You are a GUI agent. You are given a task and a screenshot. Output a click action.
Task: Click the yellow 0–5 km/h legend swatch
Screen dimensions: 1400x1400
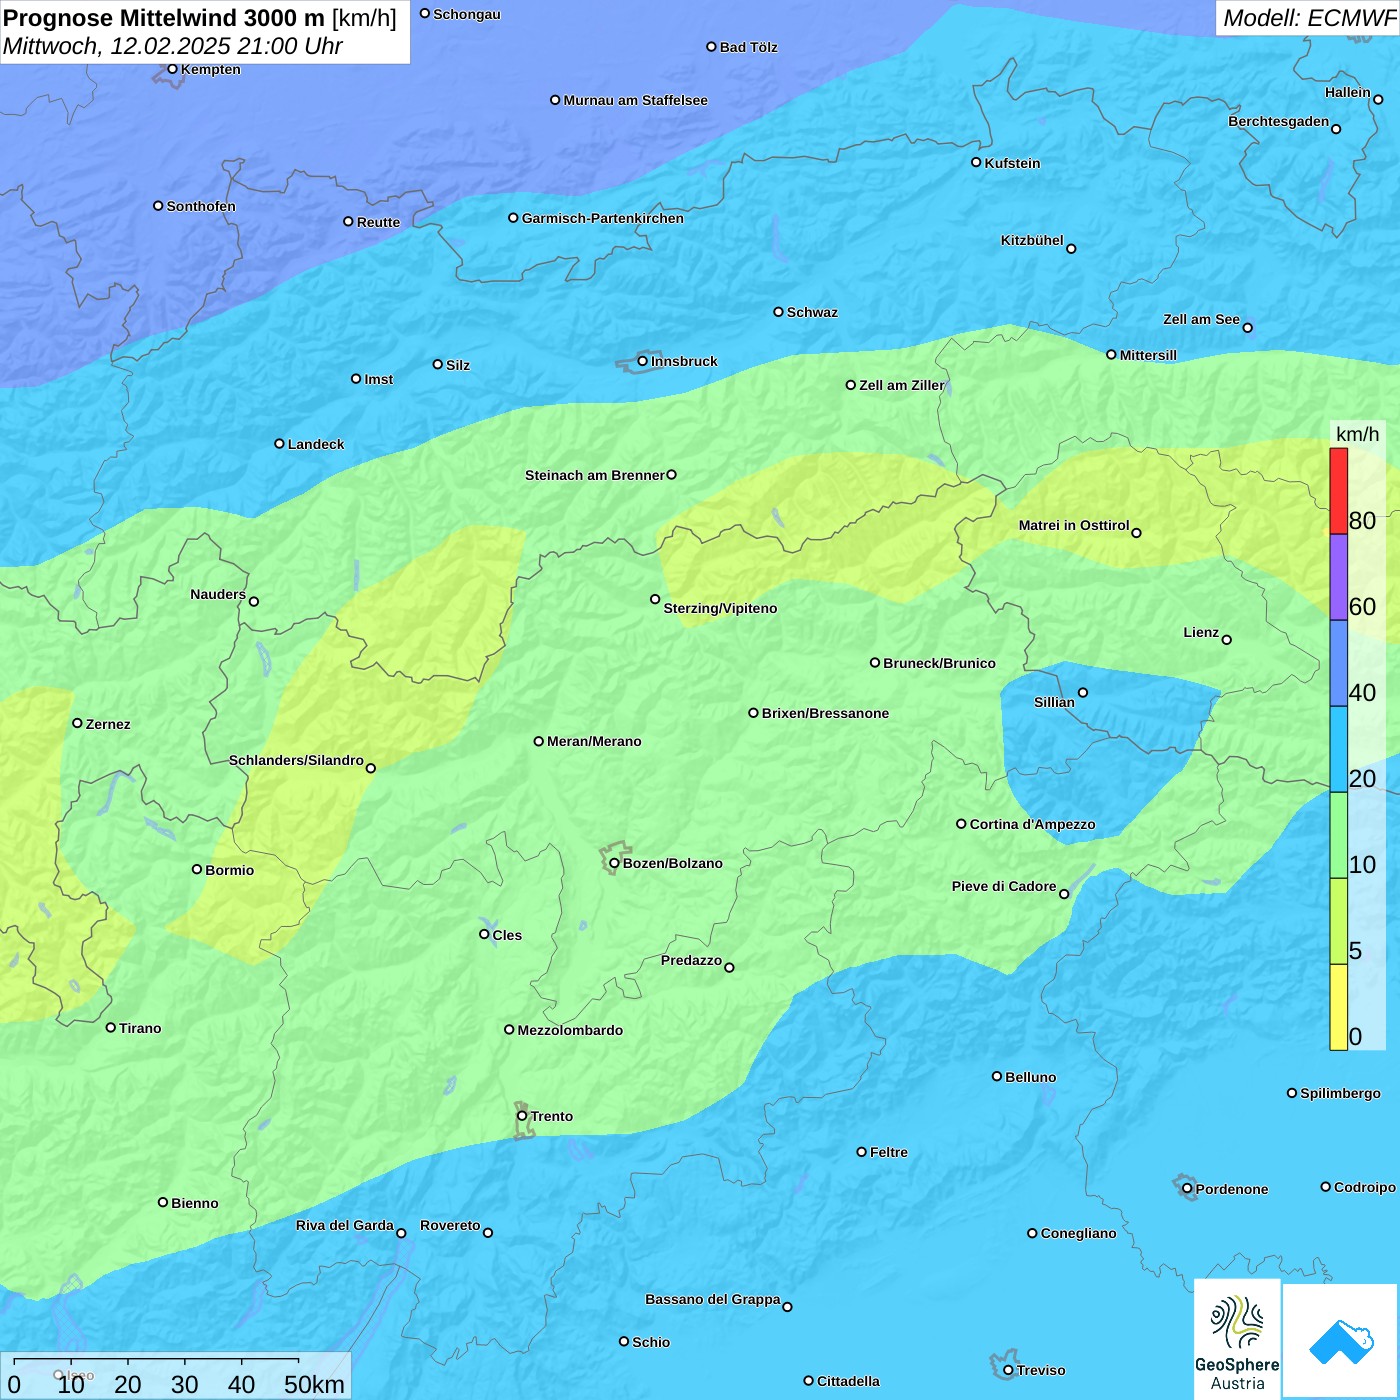(x=1338, y=1007)
